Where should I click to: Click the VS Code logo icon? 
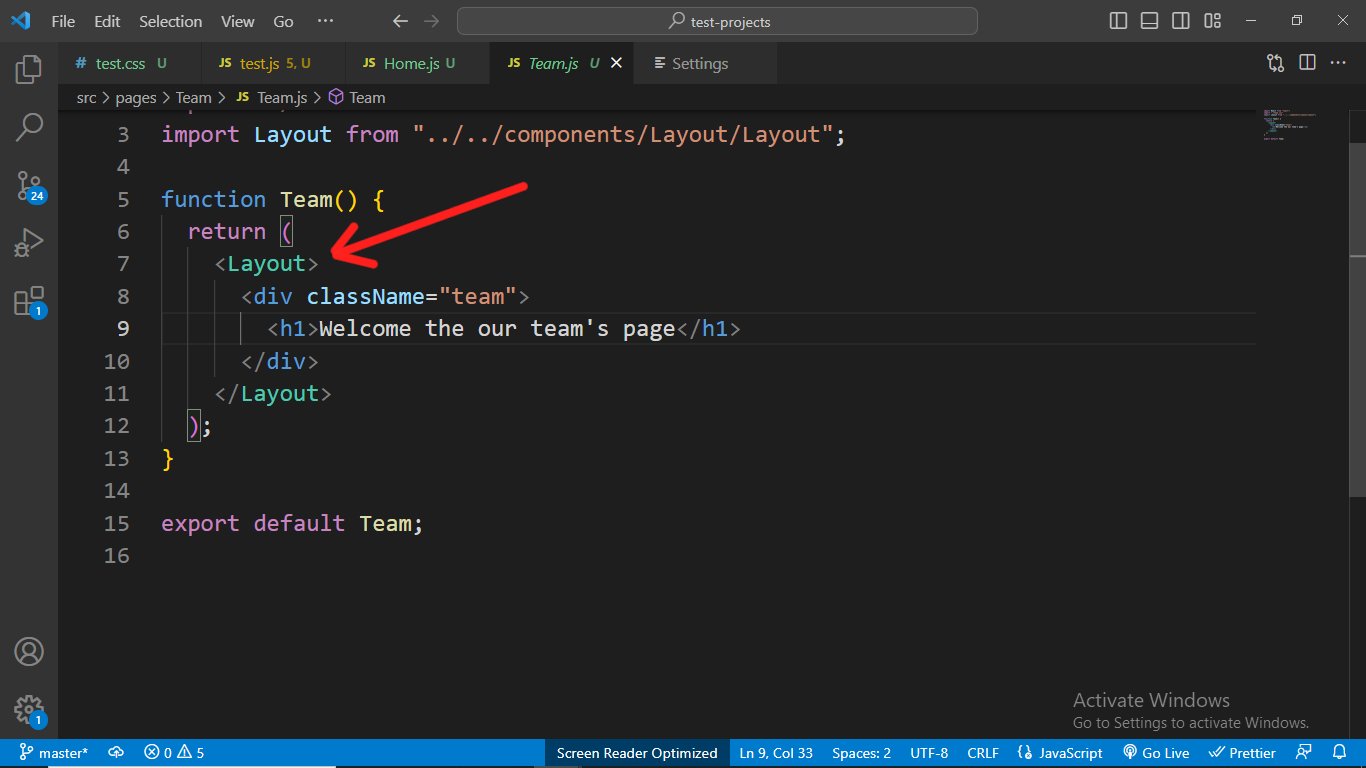point(20,21)
